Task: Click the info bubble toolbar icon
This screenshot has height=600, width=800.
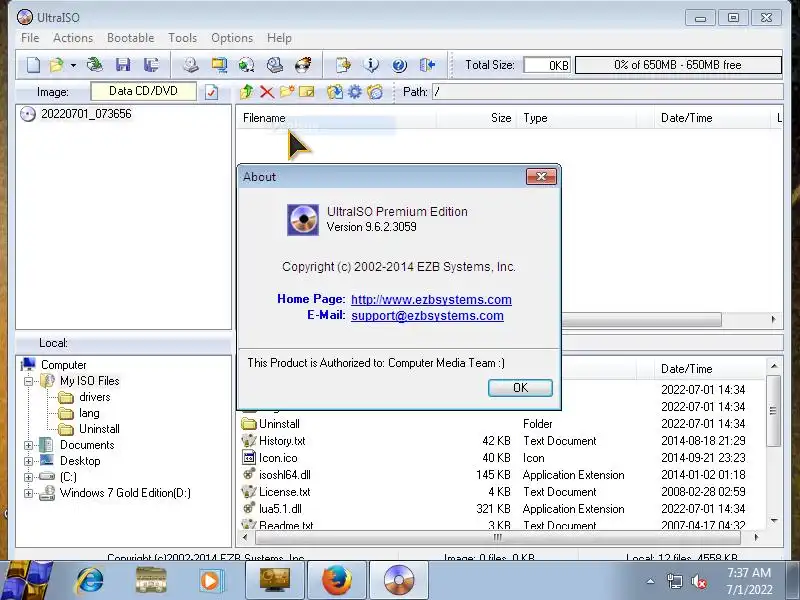Action: click(371, 65)
